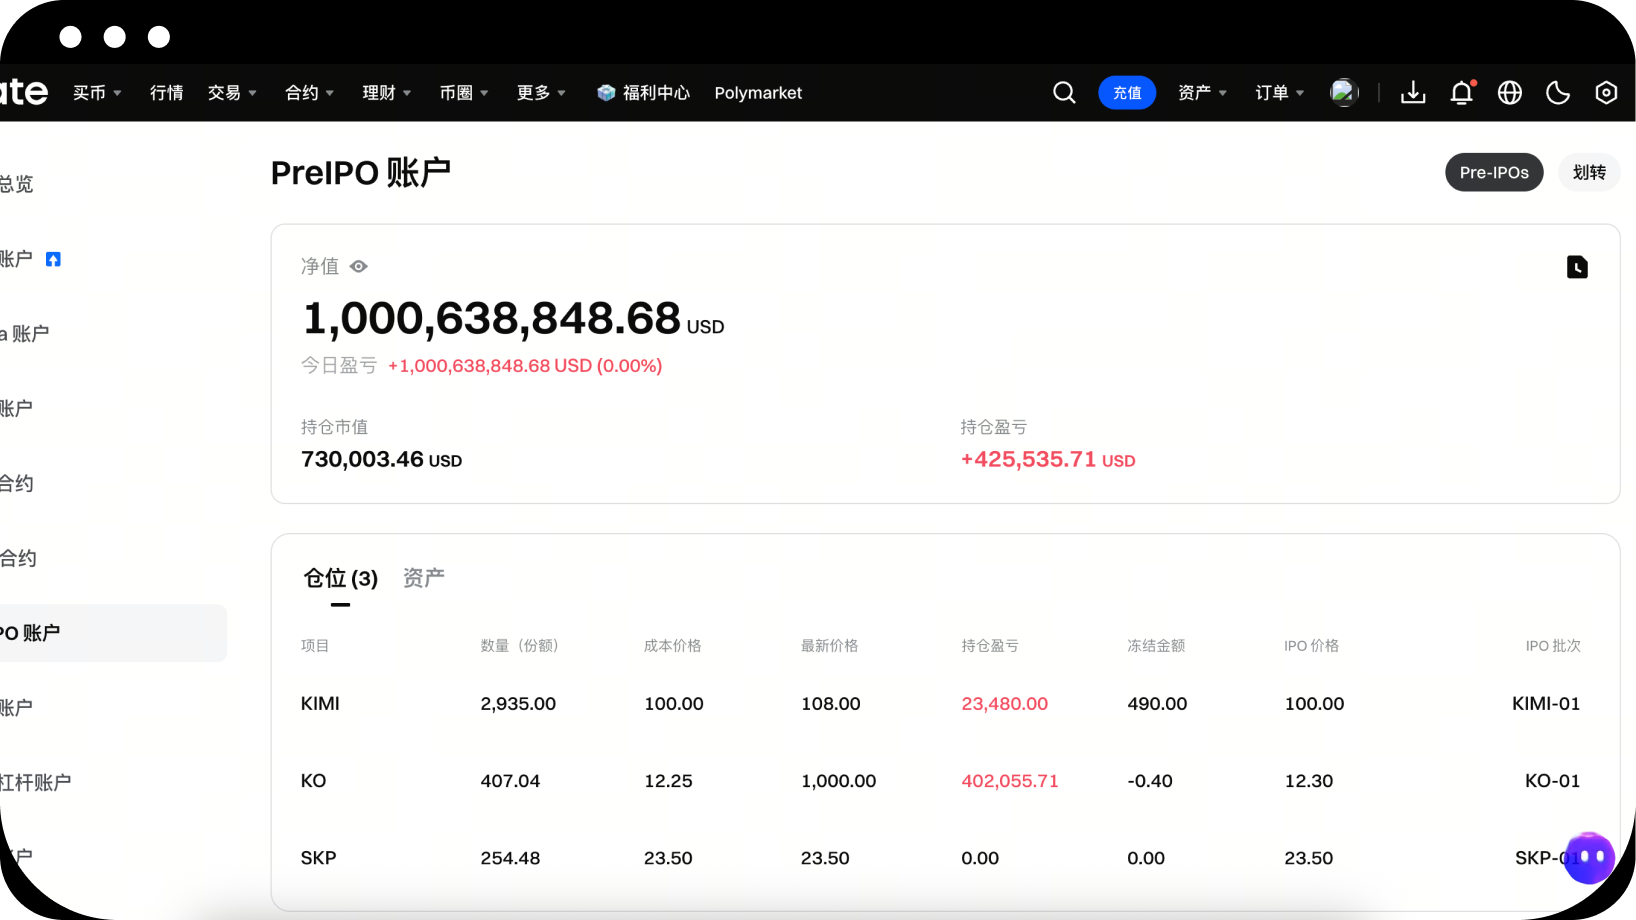Image resolution: width=1636 pixels, height=920 pixels.
Task: Expand the 资产 dropdown in top bar
Action: [1202, 93]
